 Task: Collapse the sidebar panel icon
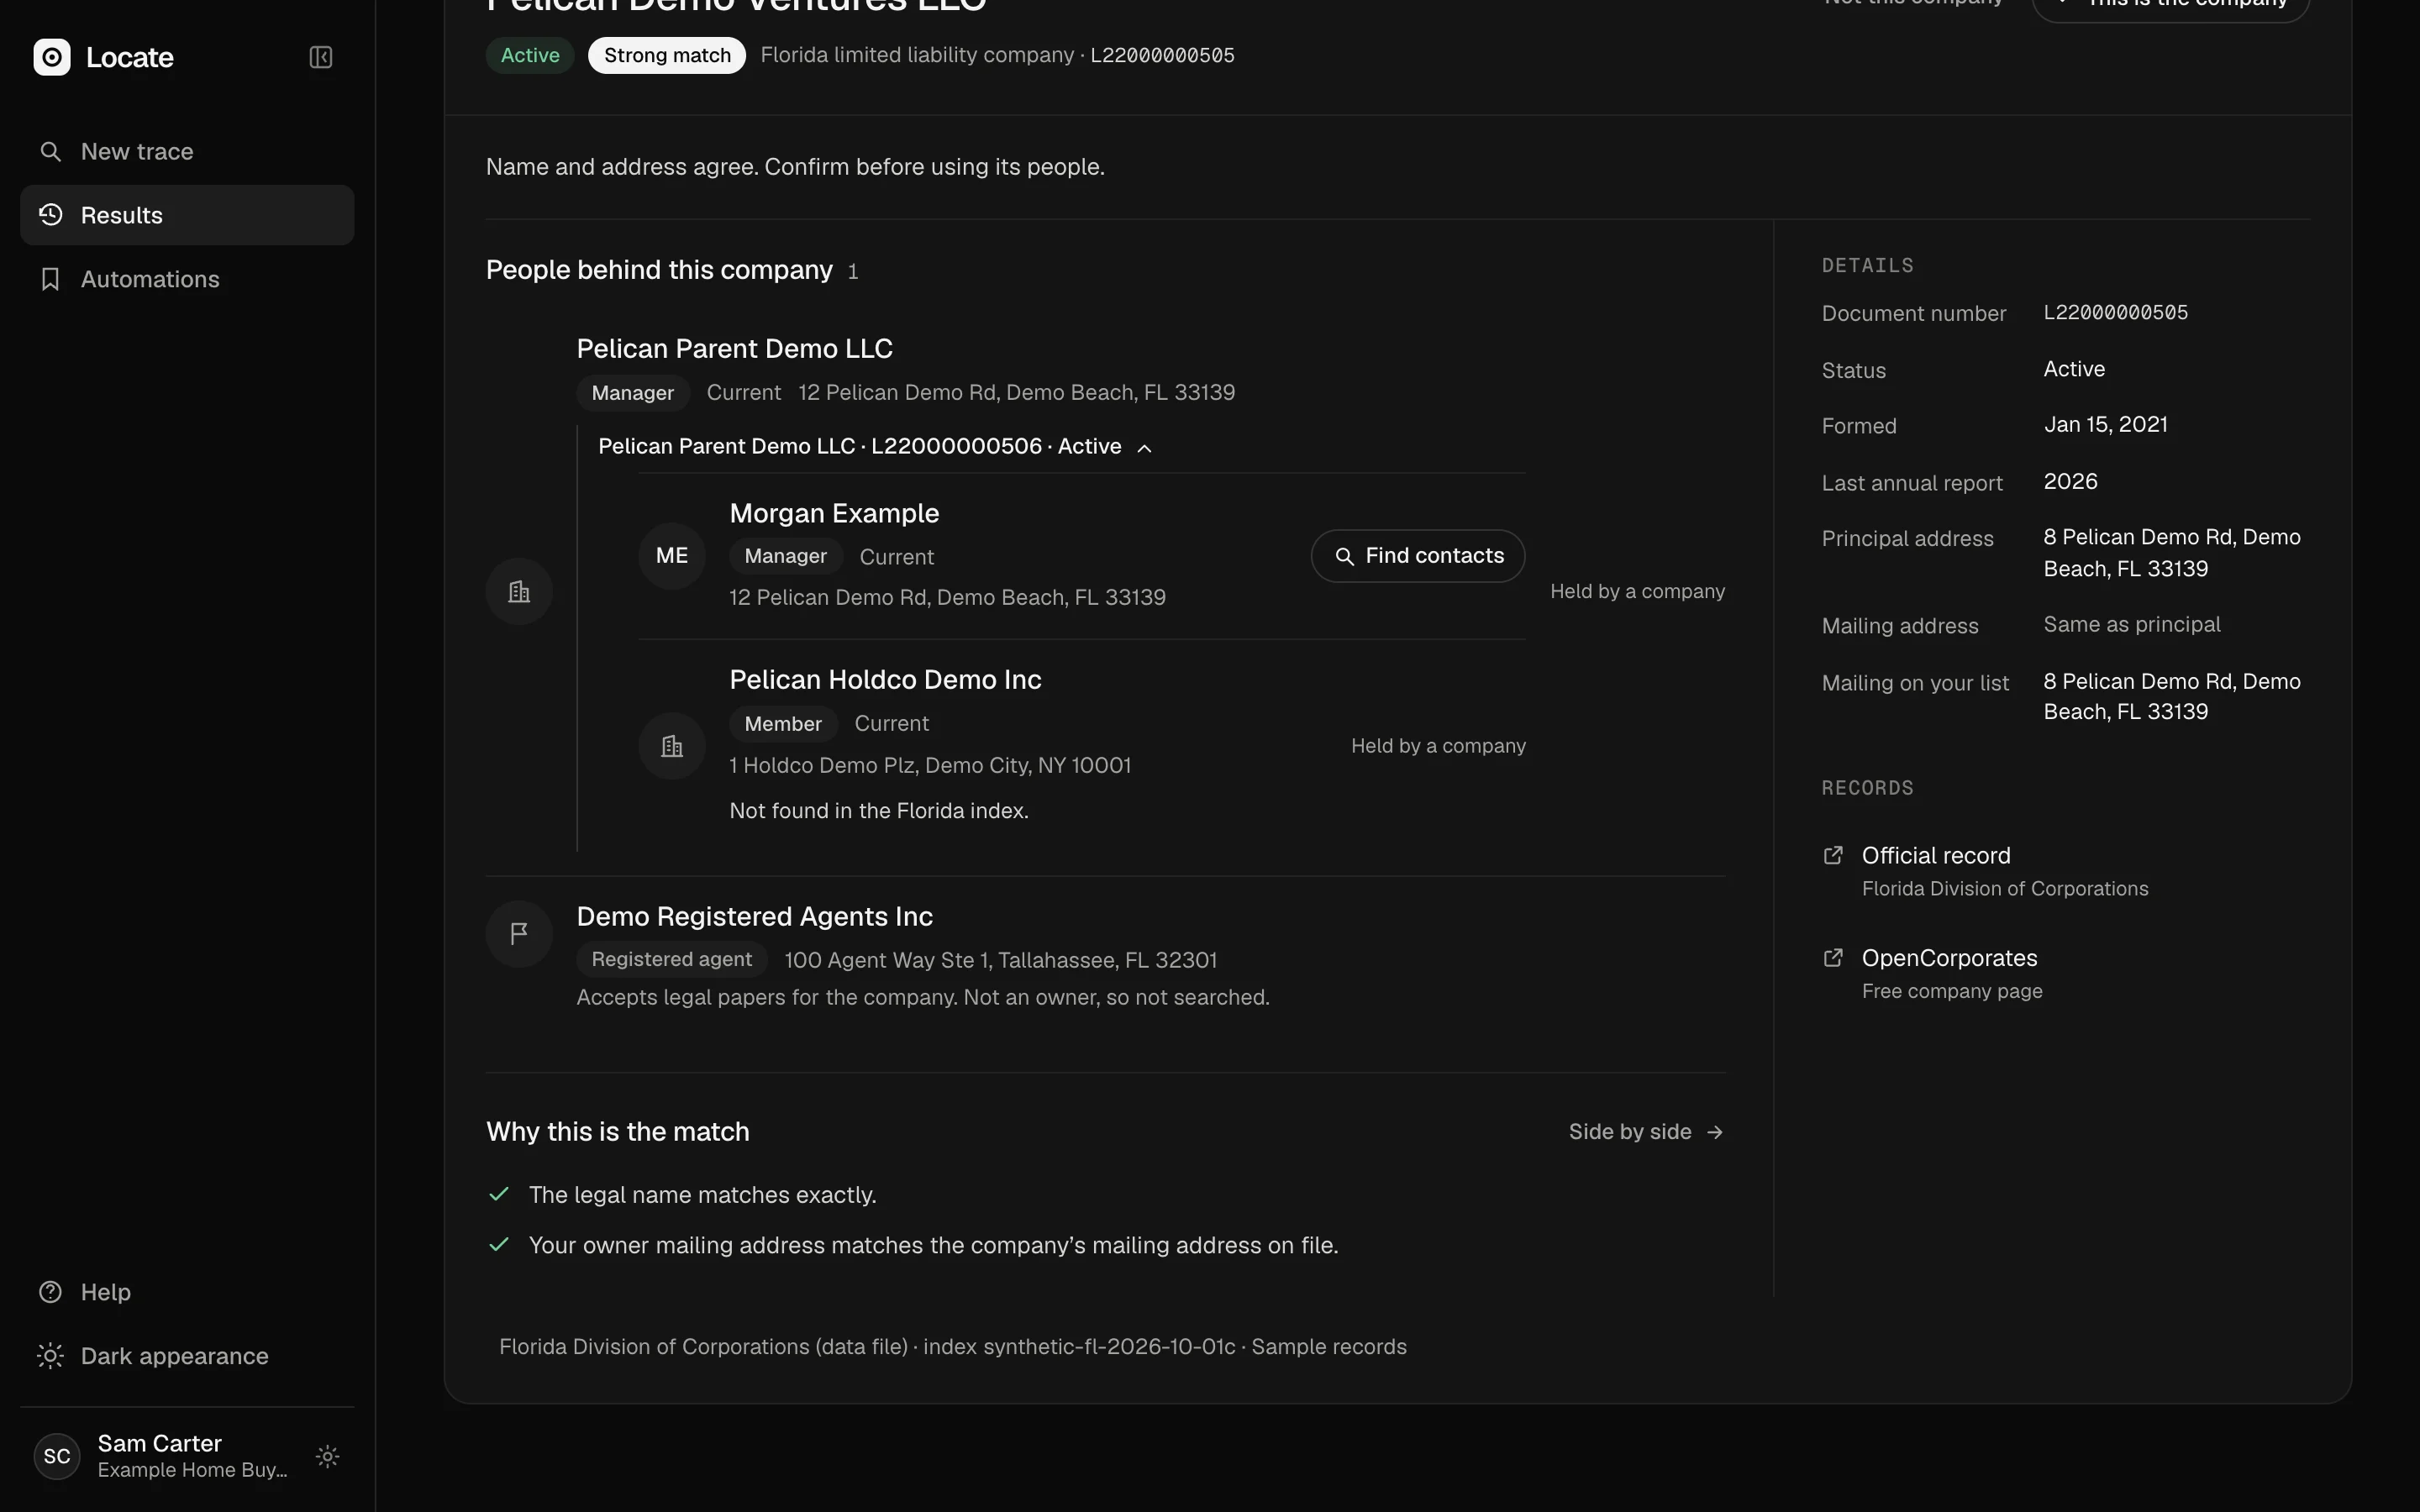click(x=320, y=57)
